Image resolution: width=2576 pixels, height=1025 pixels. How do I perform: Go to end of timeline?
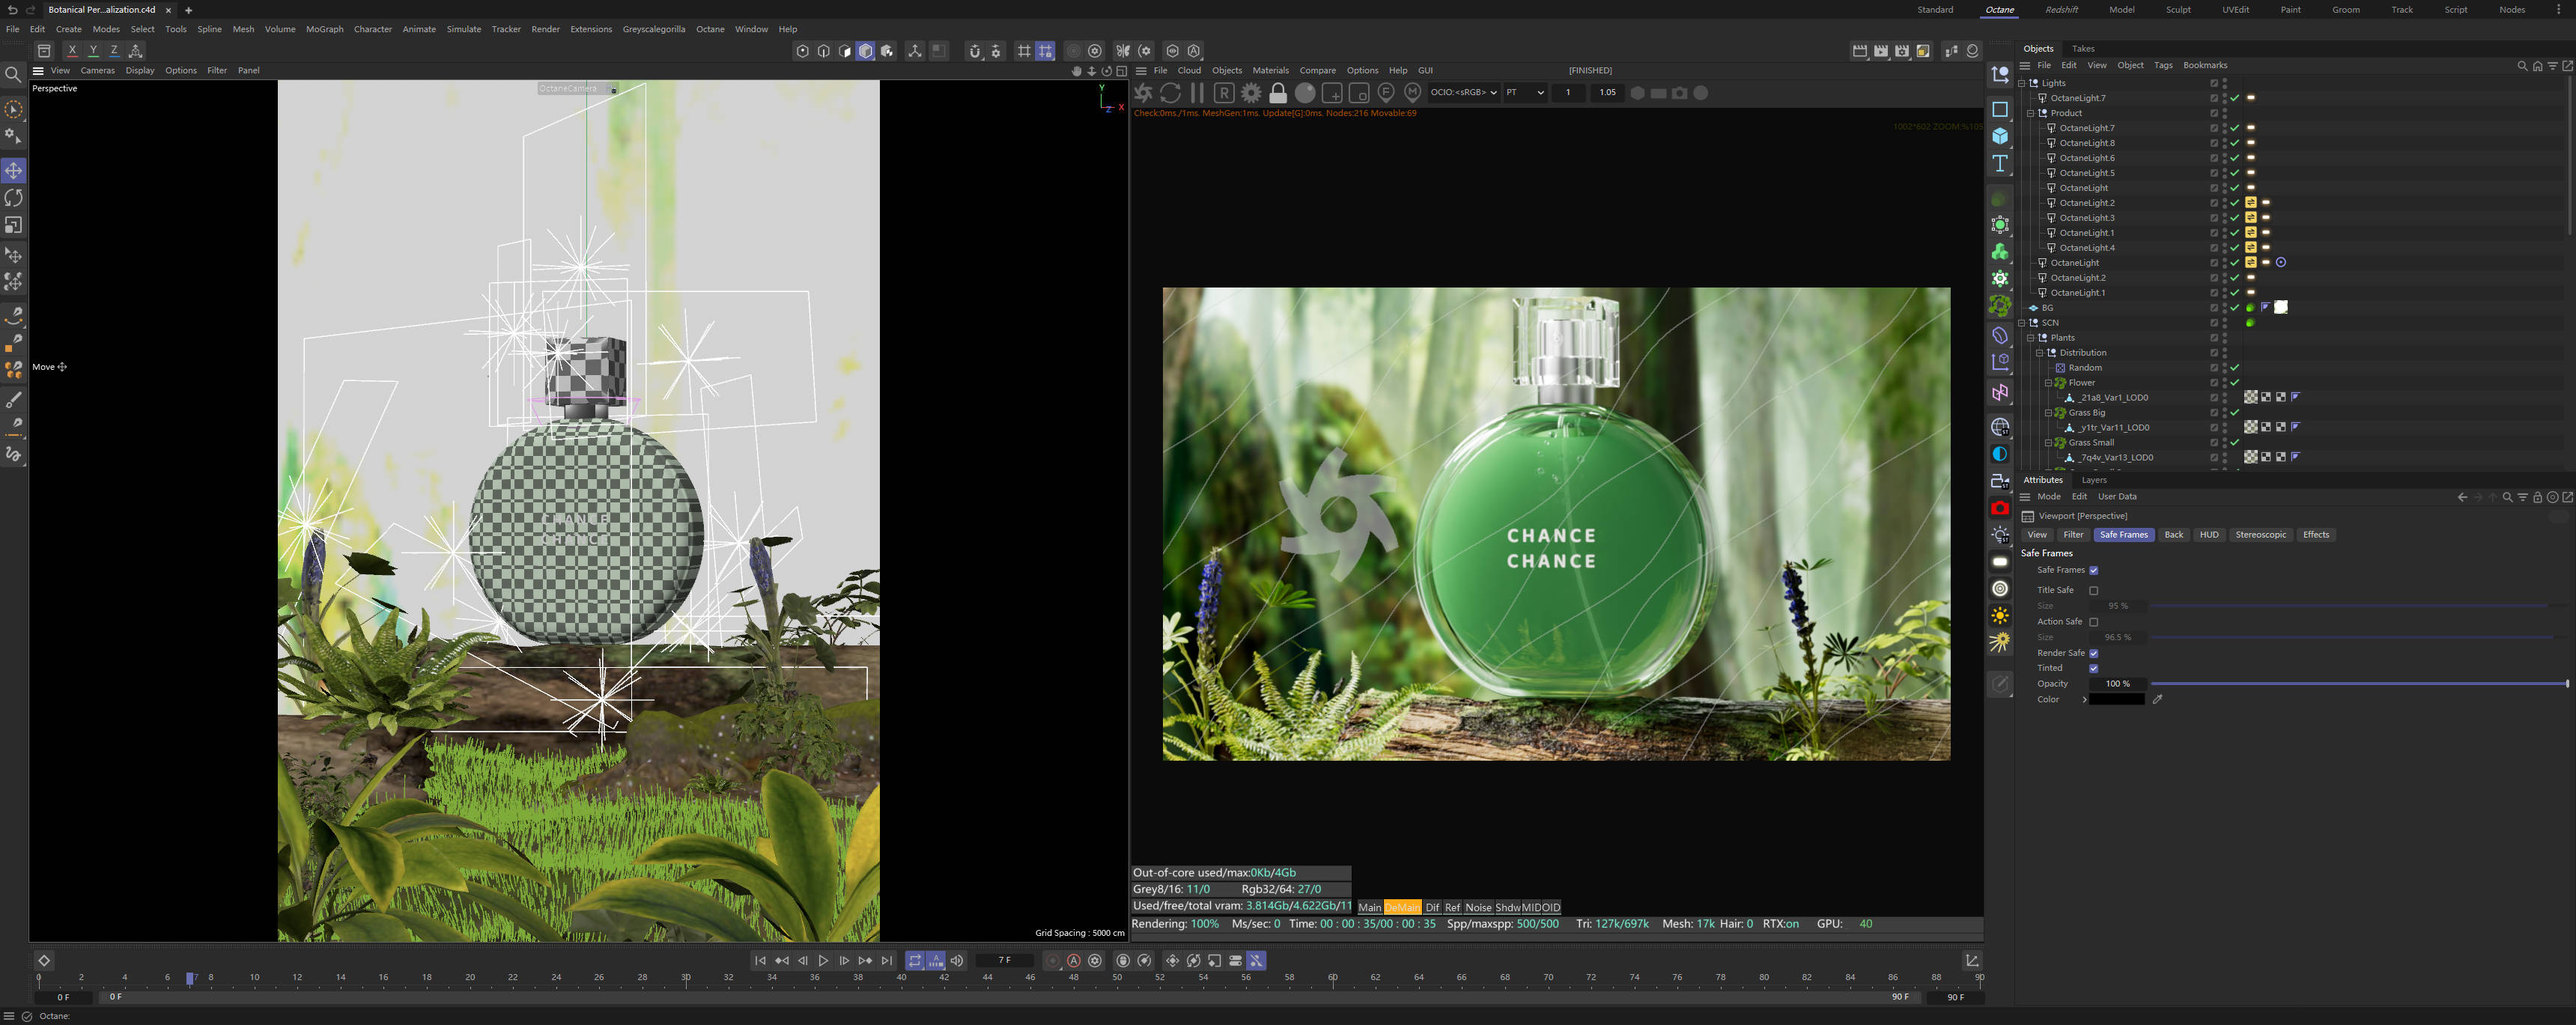click(x=887, y=961)
